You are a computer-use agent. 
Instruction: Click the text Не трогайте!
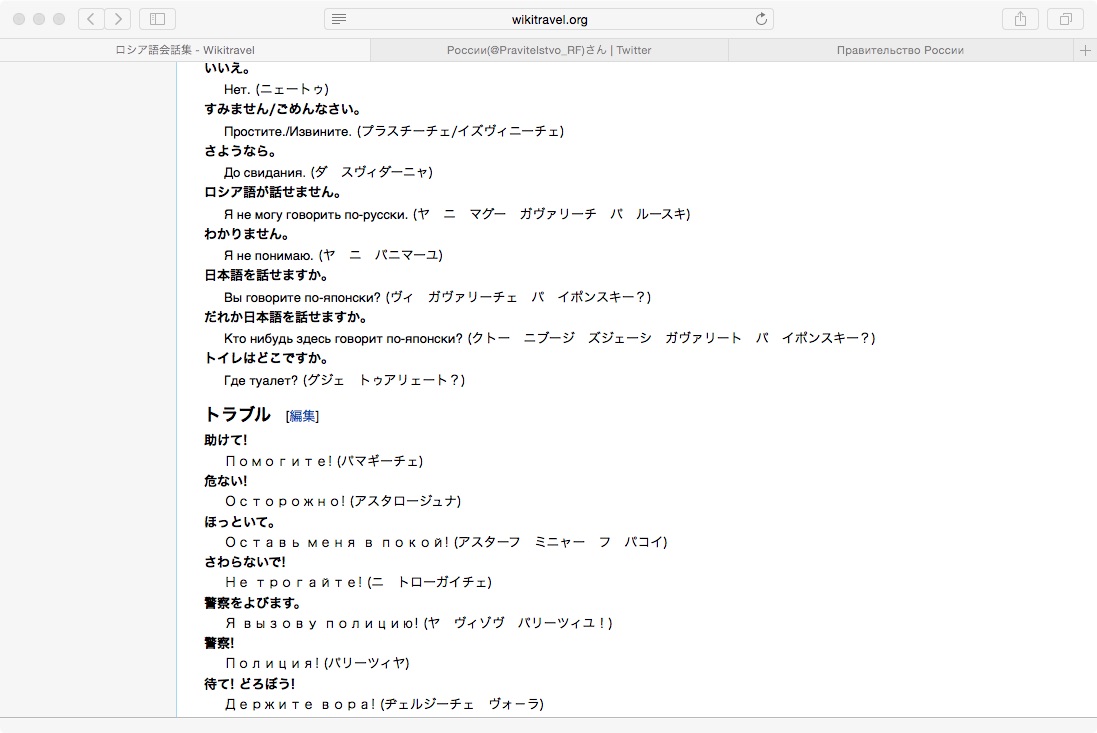(294, 582)
